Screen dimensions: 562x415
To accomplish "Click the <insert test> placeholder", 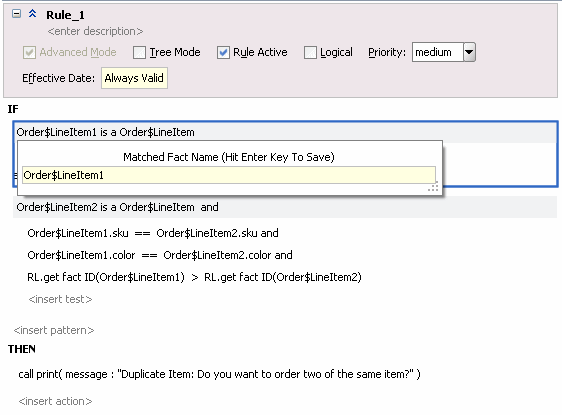I will [60, 299].
